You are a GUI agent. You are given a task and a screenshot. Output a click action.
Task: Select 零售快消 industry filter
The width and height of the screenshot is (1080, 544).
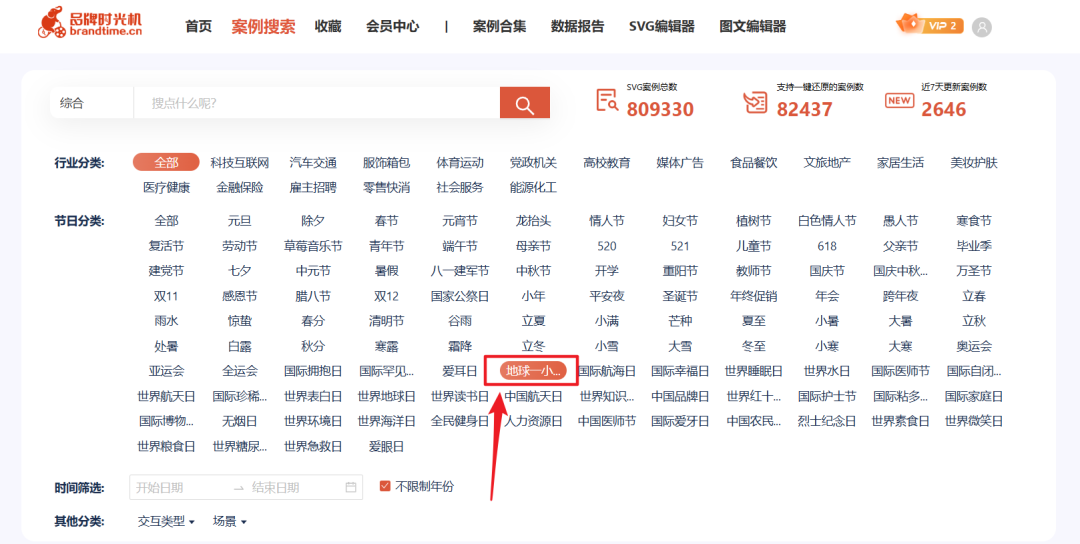386,187
